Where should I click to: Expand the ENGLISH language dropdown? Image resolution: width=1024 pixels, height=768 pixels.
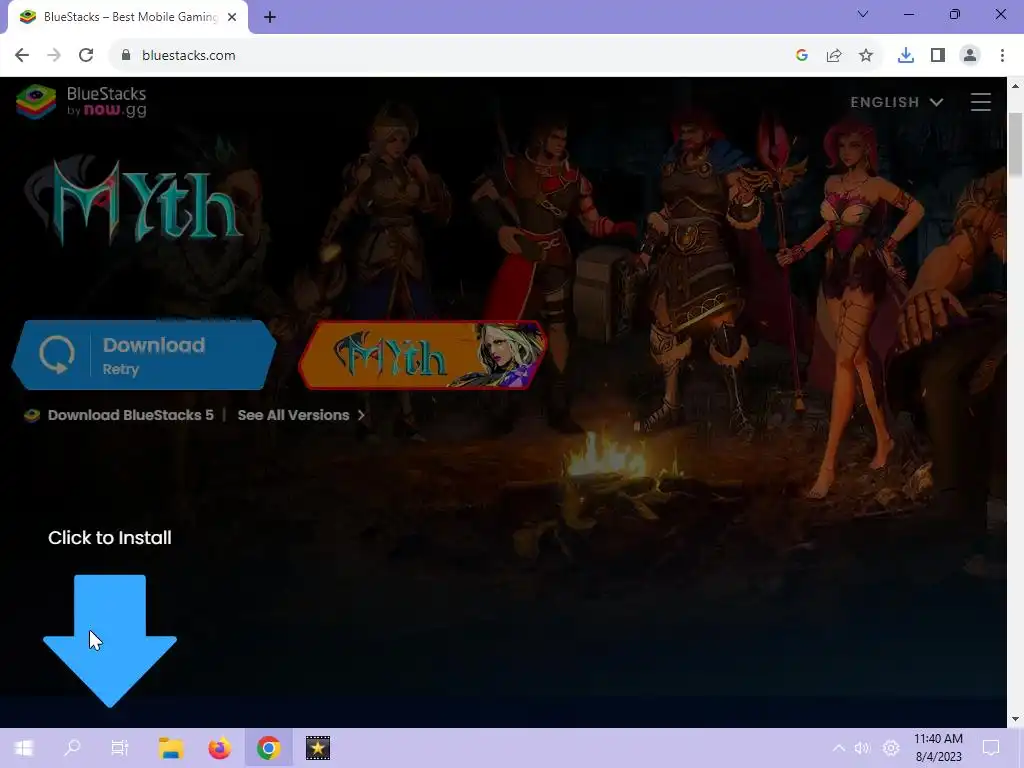(x=897, y=102)
